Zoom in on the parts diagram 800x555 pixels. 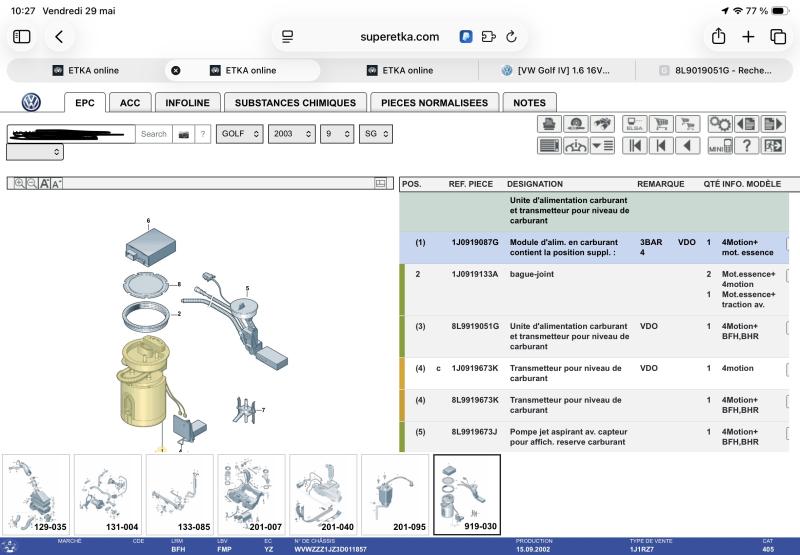click(x=19, y=184)
